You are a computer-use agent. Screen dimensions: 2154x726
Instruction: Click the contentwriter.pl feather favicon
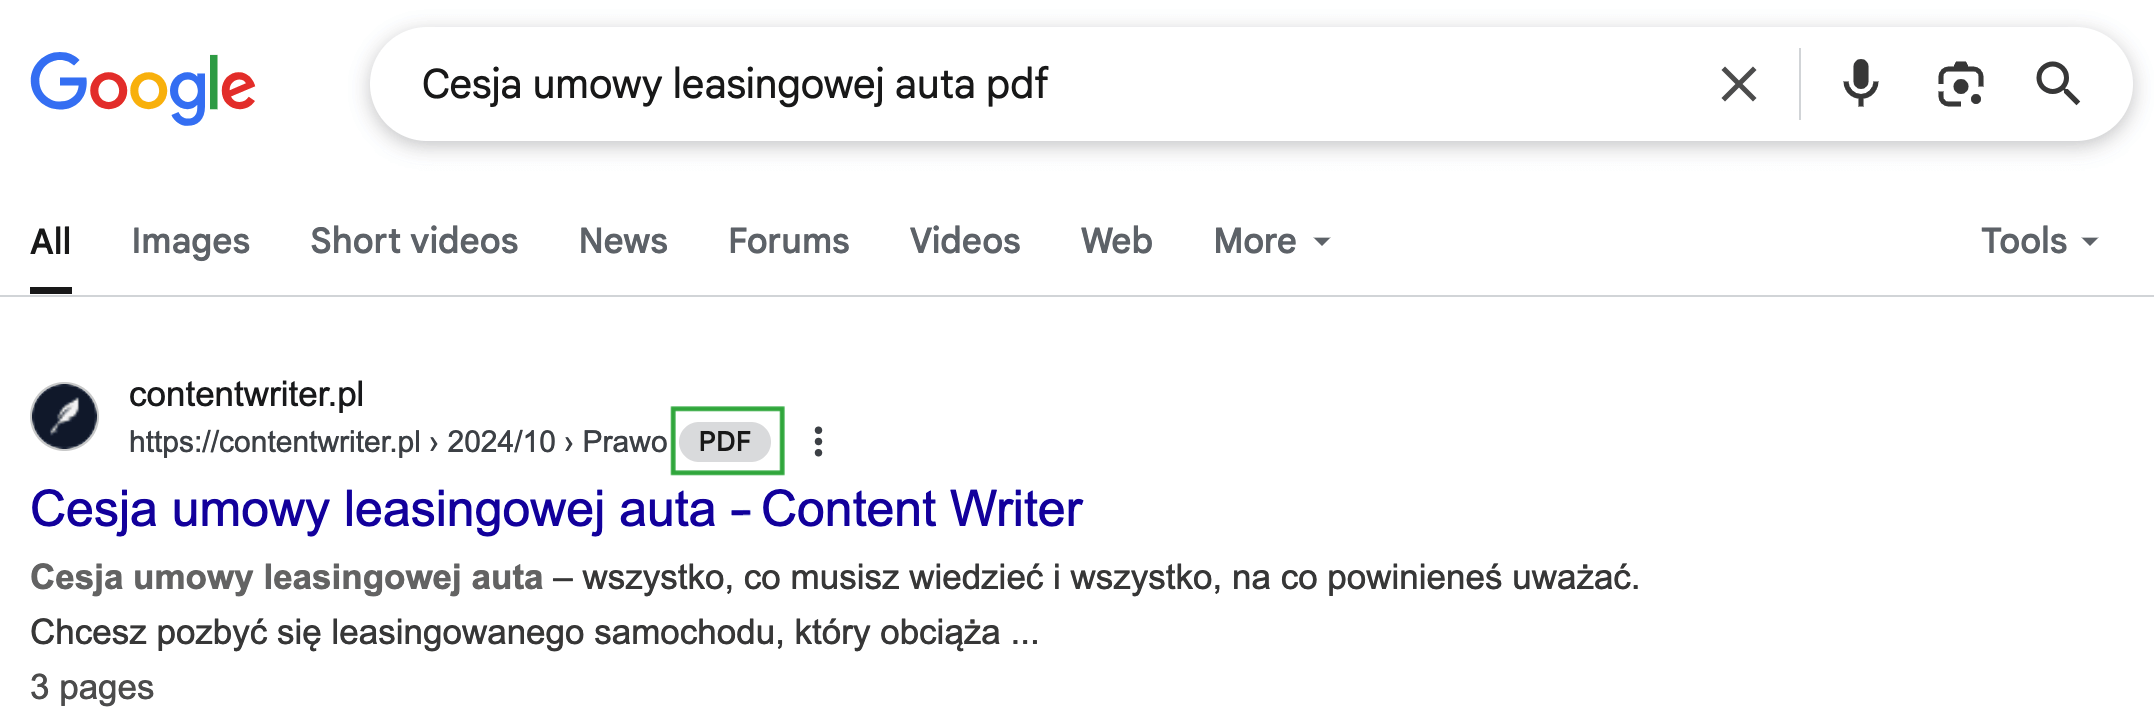coord(65,416)
